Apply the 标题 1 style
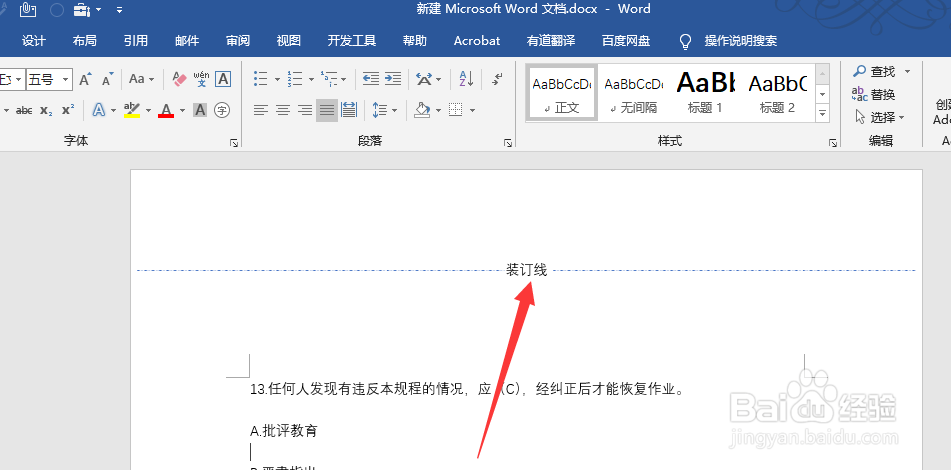951x470 pixels. click(x=705, y=93)
